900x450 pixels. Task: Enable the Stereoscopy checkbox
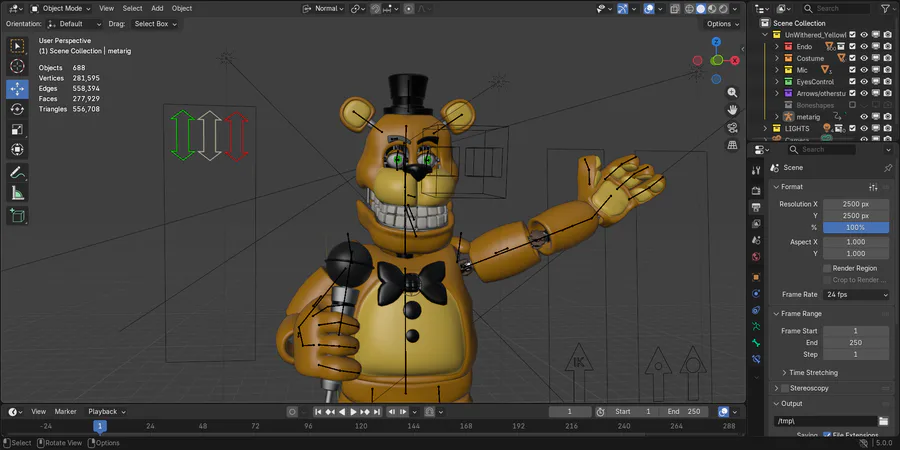point(785,389)
